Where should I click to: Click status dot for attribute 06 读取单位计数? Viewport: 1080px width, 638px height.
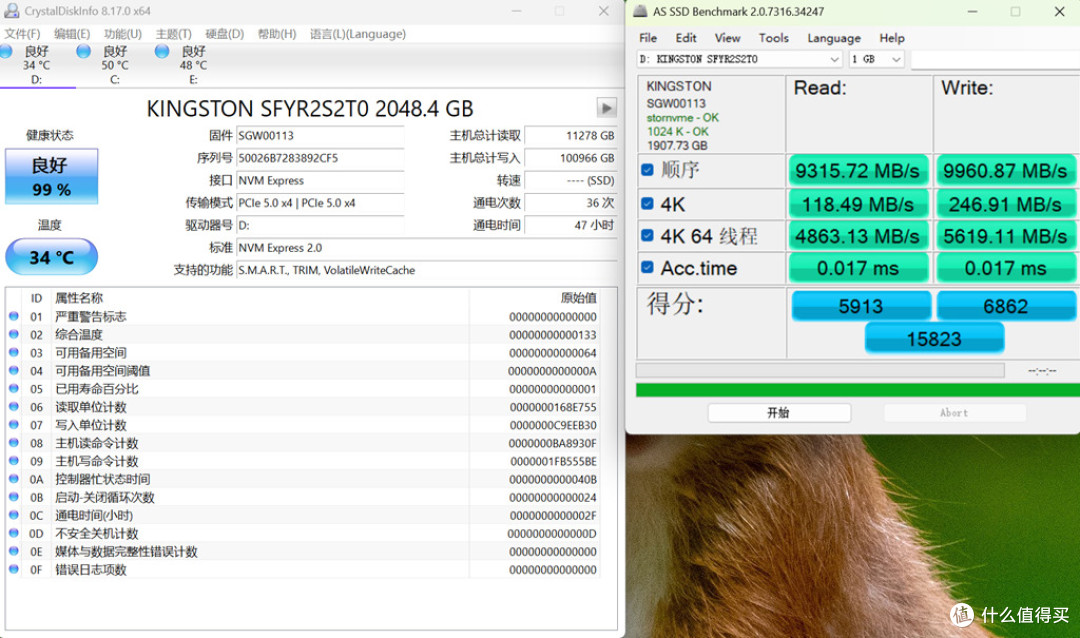[14, 407]
